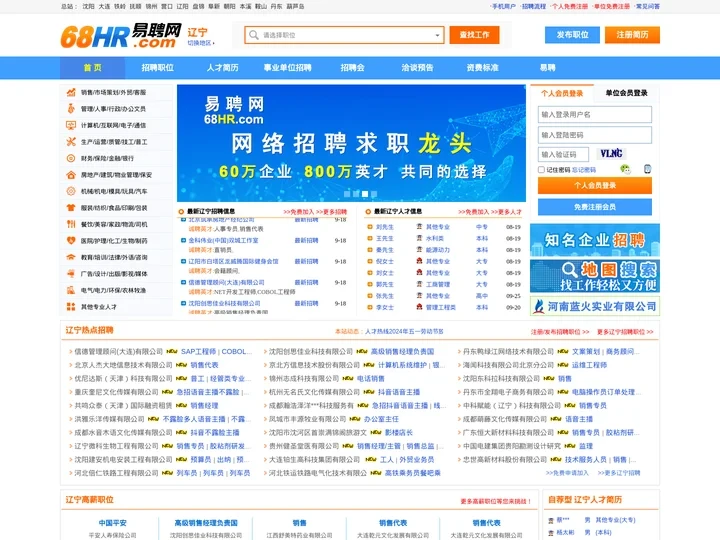Click 切换地区 to switch region
The image size is (720, 540).
[201, 43]
